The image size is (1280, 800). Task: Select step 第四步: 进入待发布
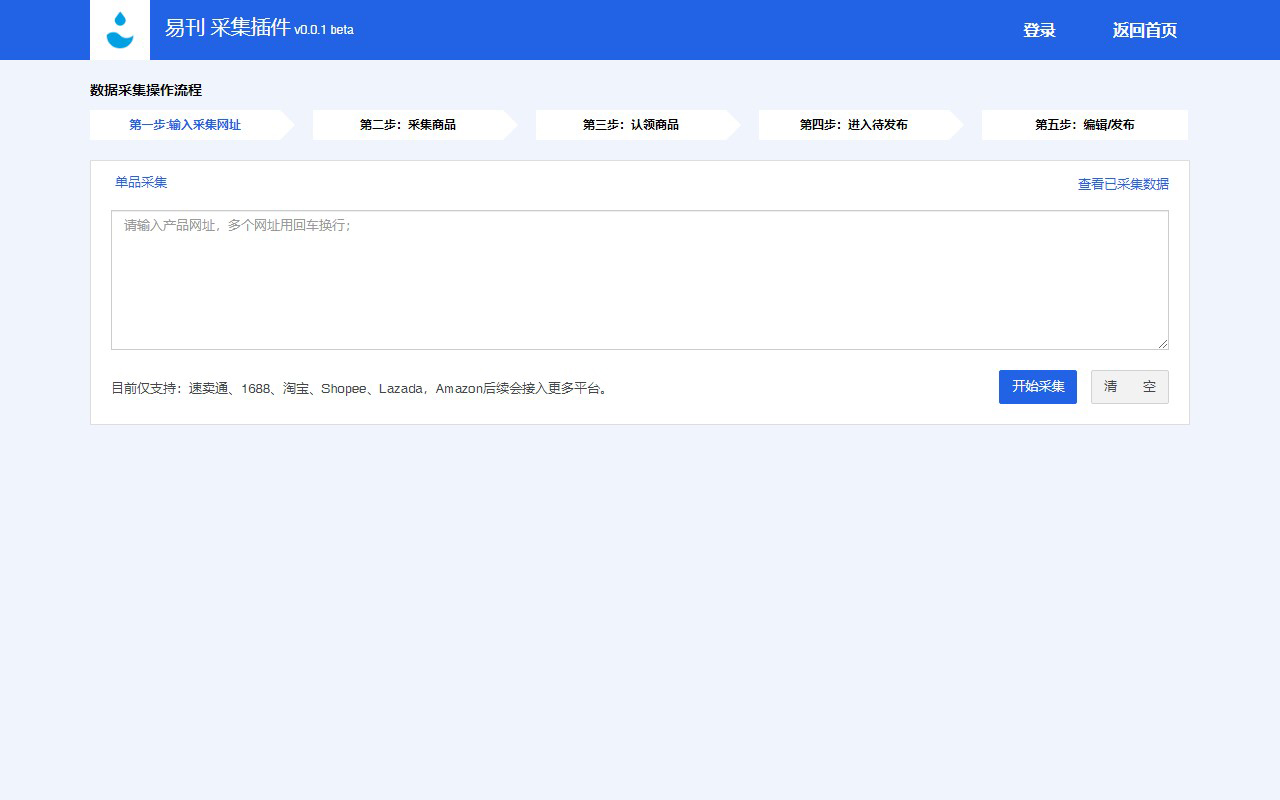coord(857,124)
